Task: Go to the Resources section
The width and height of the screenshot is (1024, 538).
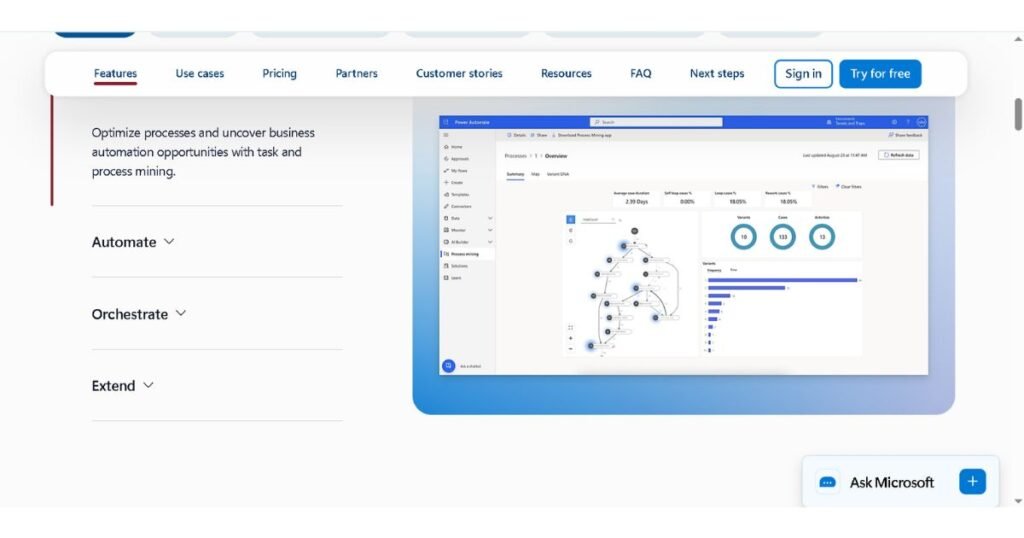Action: [566, 74]
